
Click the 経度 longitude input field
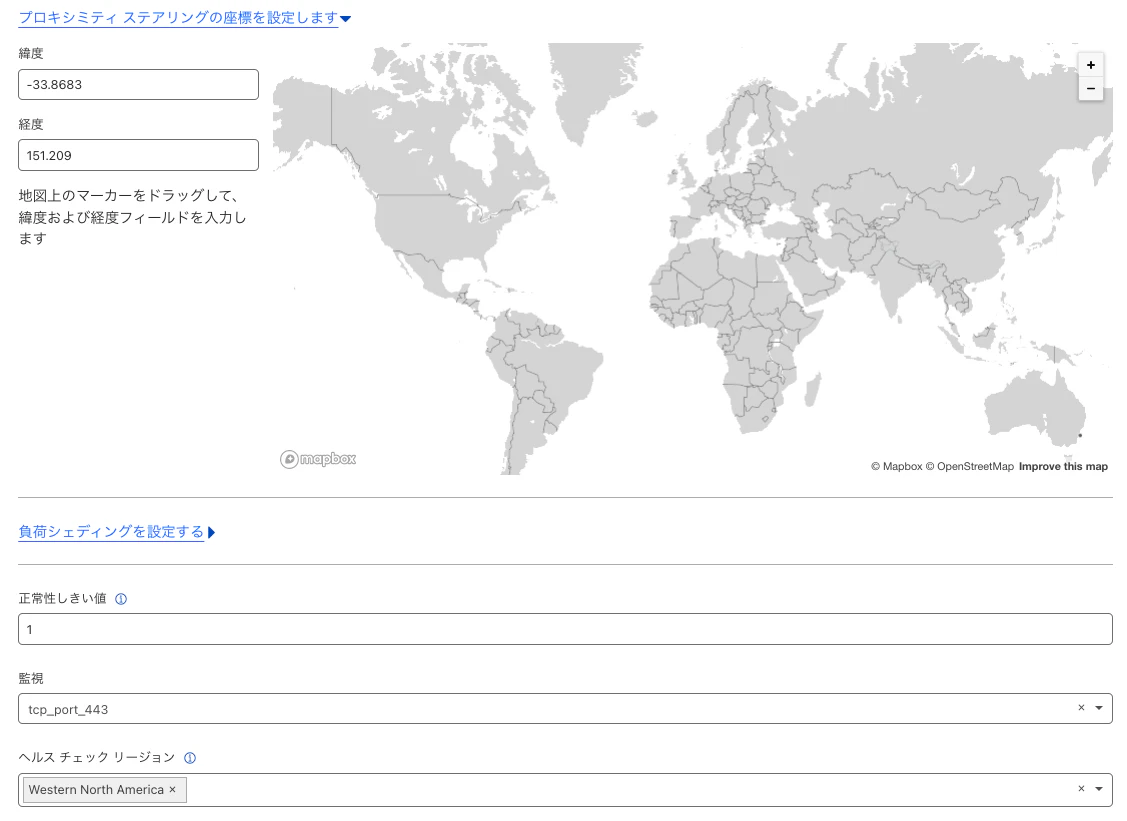coord(138,154)
